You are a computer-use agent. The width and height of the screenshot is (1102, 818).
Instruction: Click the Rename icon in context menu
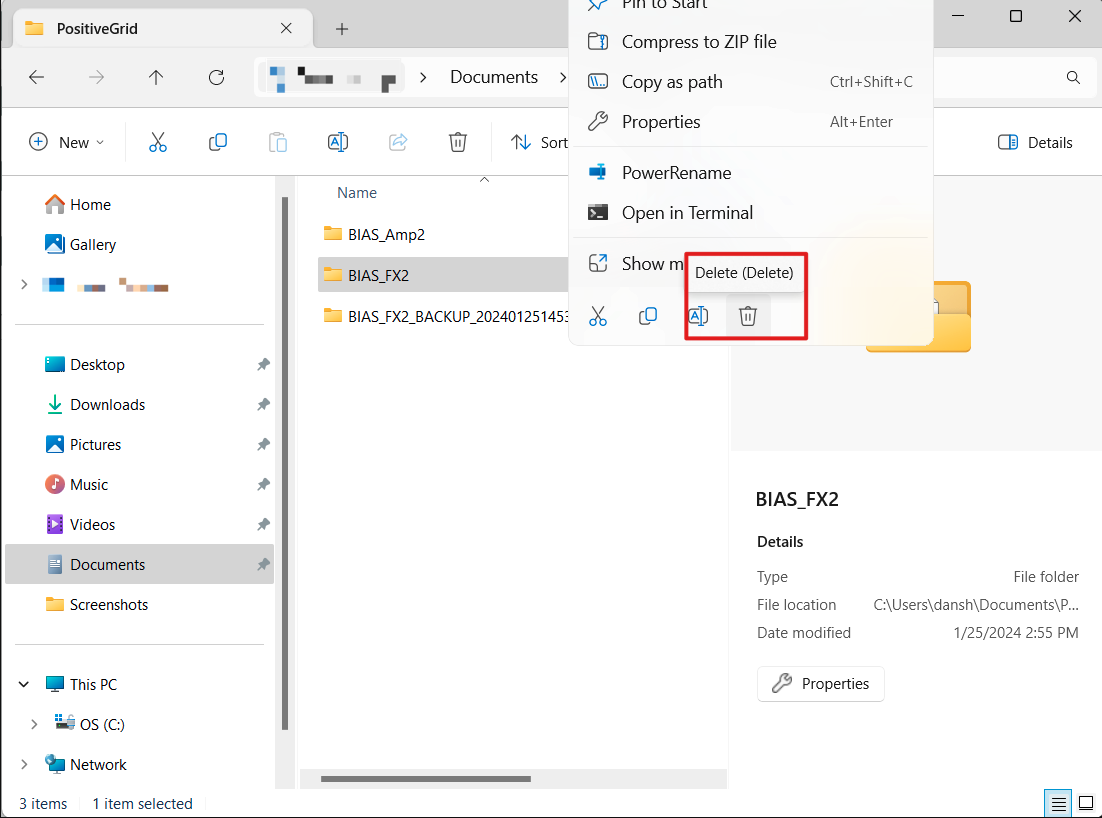[x=698, y=316]
